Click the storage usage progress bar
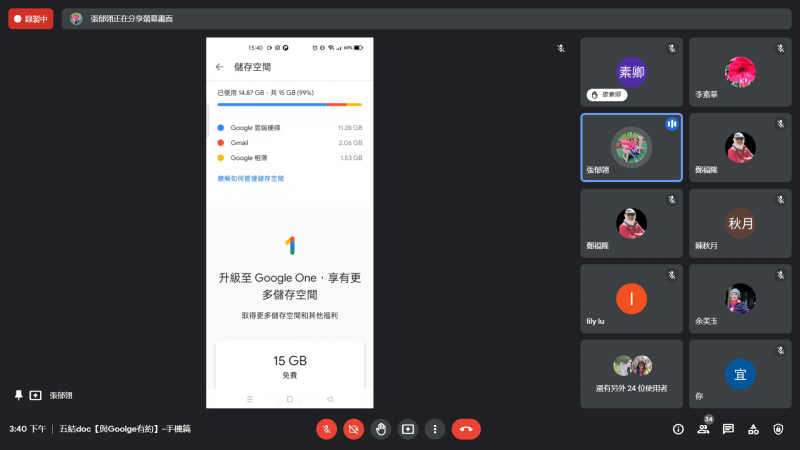800x450 pixels. 289,105
